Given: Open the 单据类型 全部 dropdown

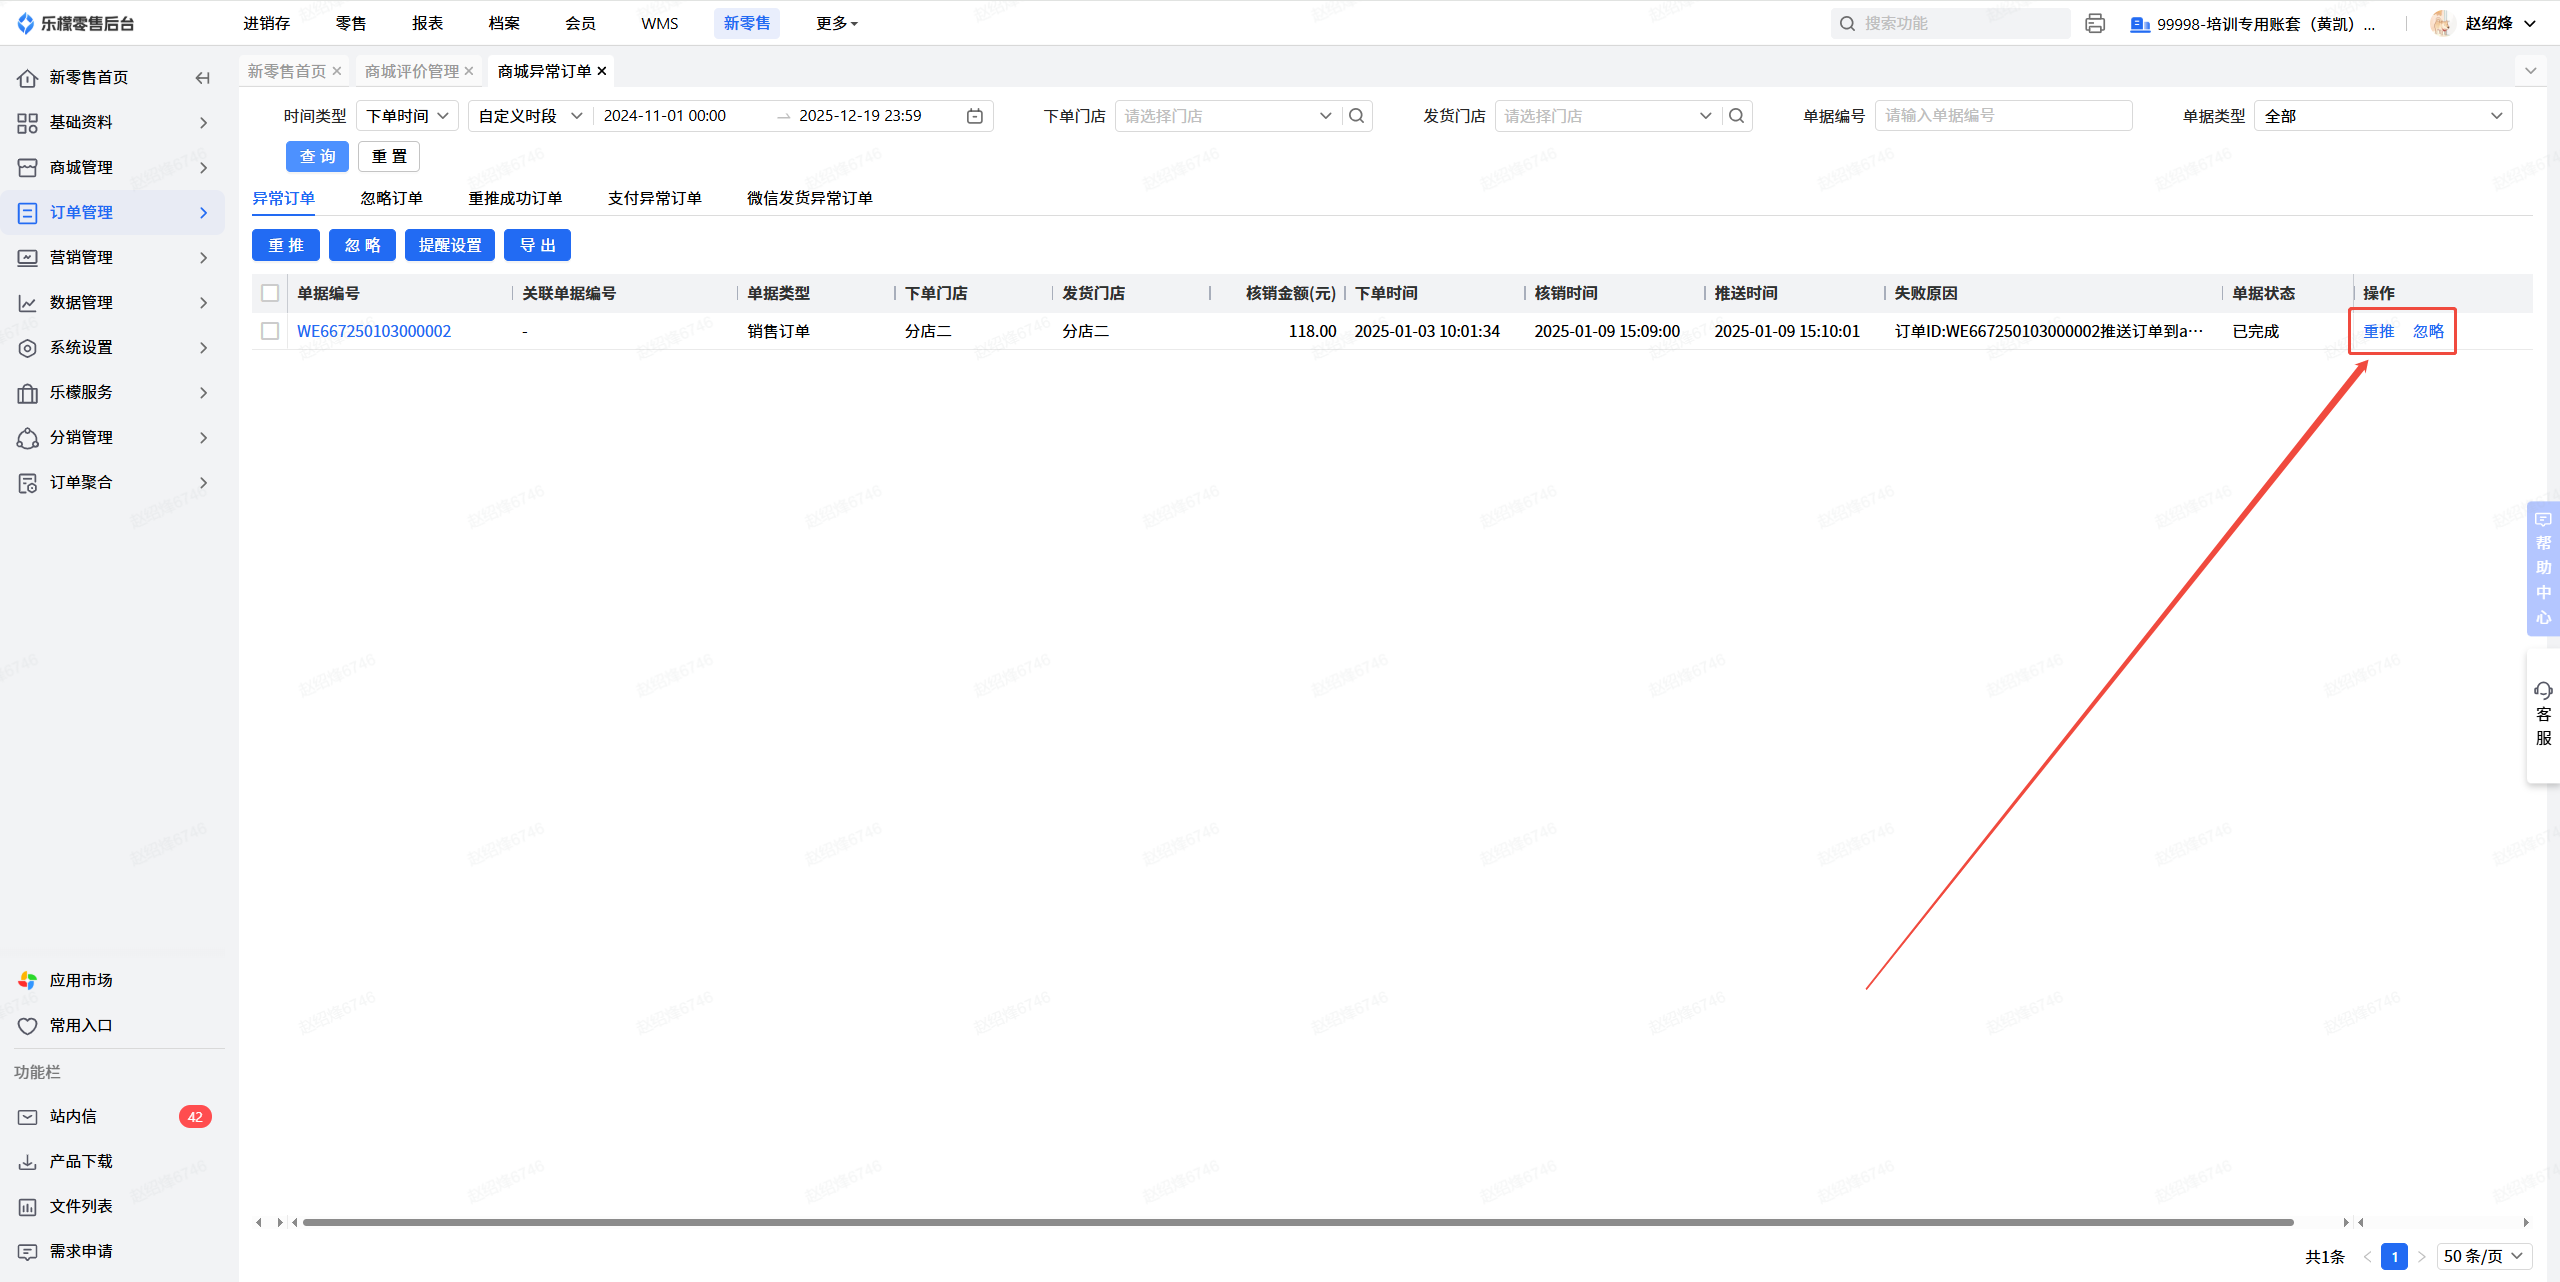Looking at the screenshot, I should 2382,116.
